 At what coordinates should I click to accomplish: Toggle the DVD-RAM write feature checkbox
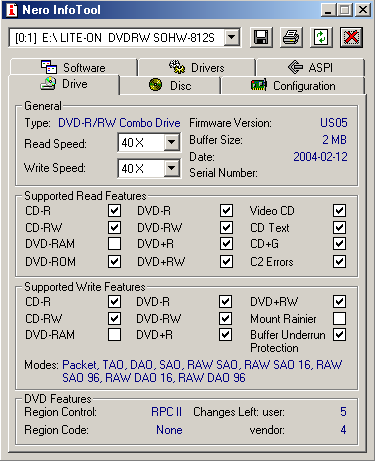click(x=114, y=335)
